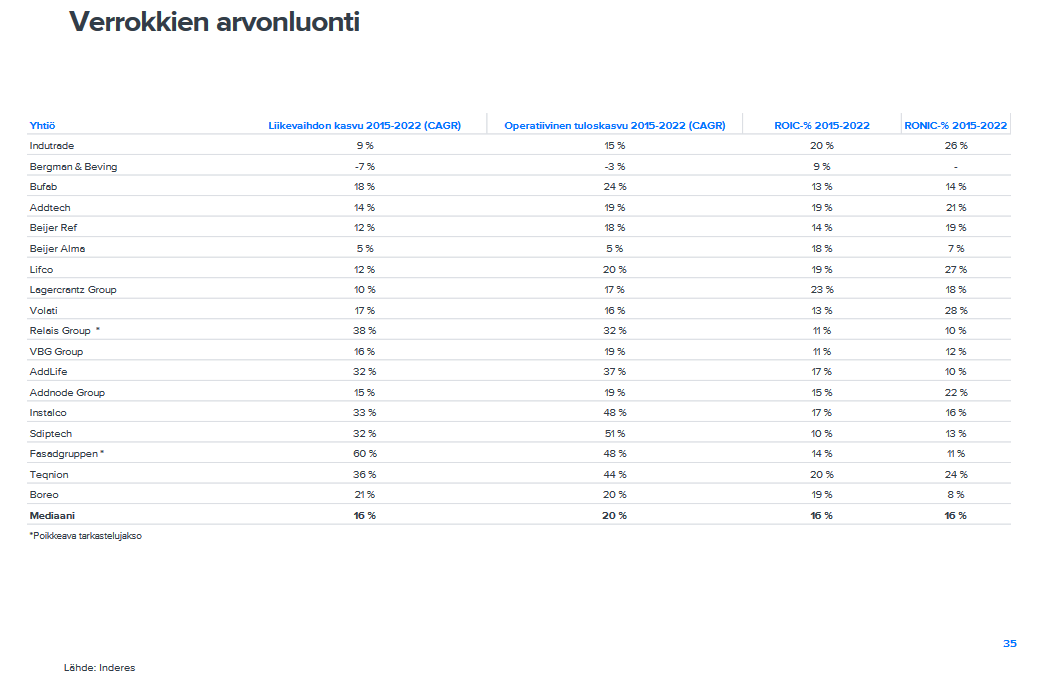Click the Boreo company name

point(44,494)
